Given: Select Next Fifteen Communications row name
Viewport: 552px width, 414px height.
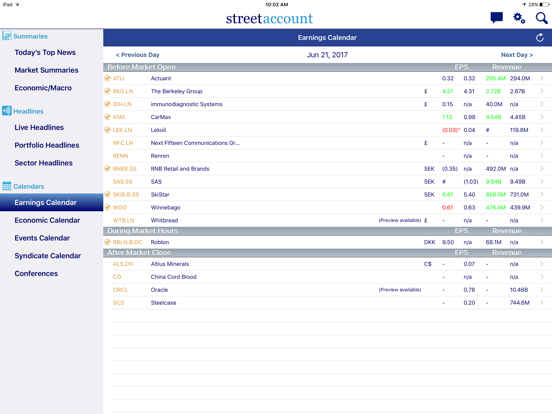Looking at the screenshot, I should [x=195, y=143].
